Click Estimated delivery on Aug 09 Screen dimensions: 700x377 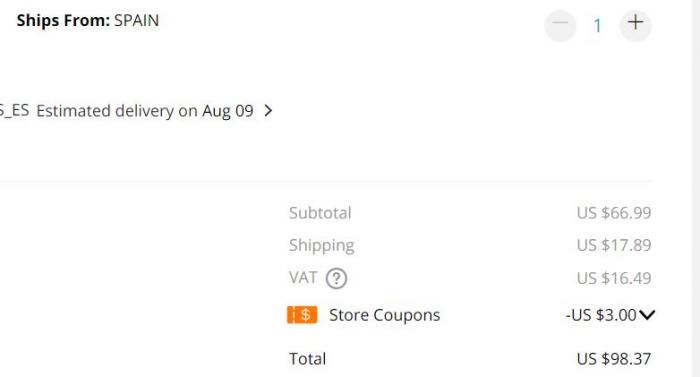coord(145,111)
